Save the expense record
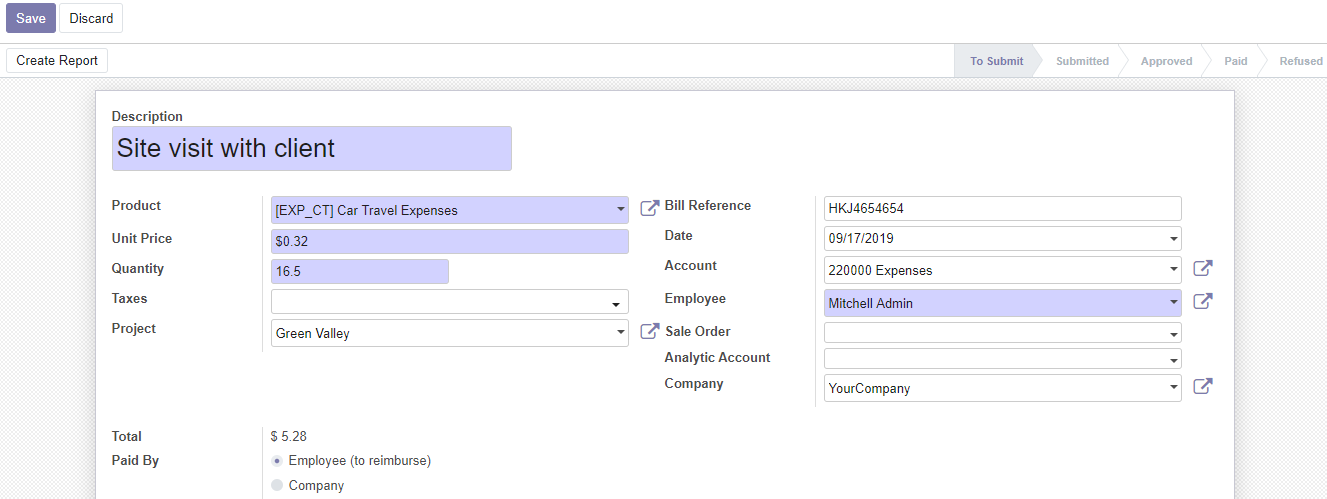The image size is (1327, 499). coord(30,18)
